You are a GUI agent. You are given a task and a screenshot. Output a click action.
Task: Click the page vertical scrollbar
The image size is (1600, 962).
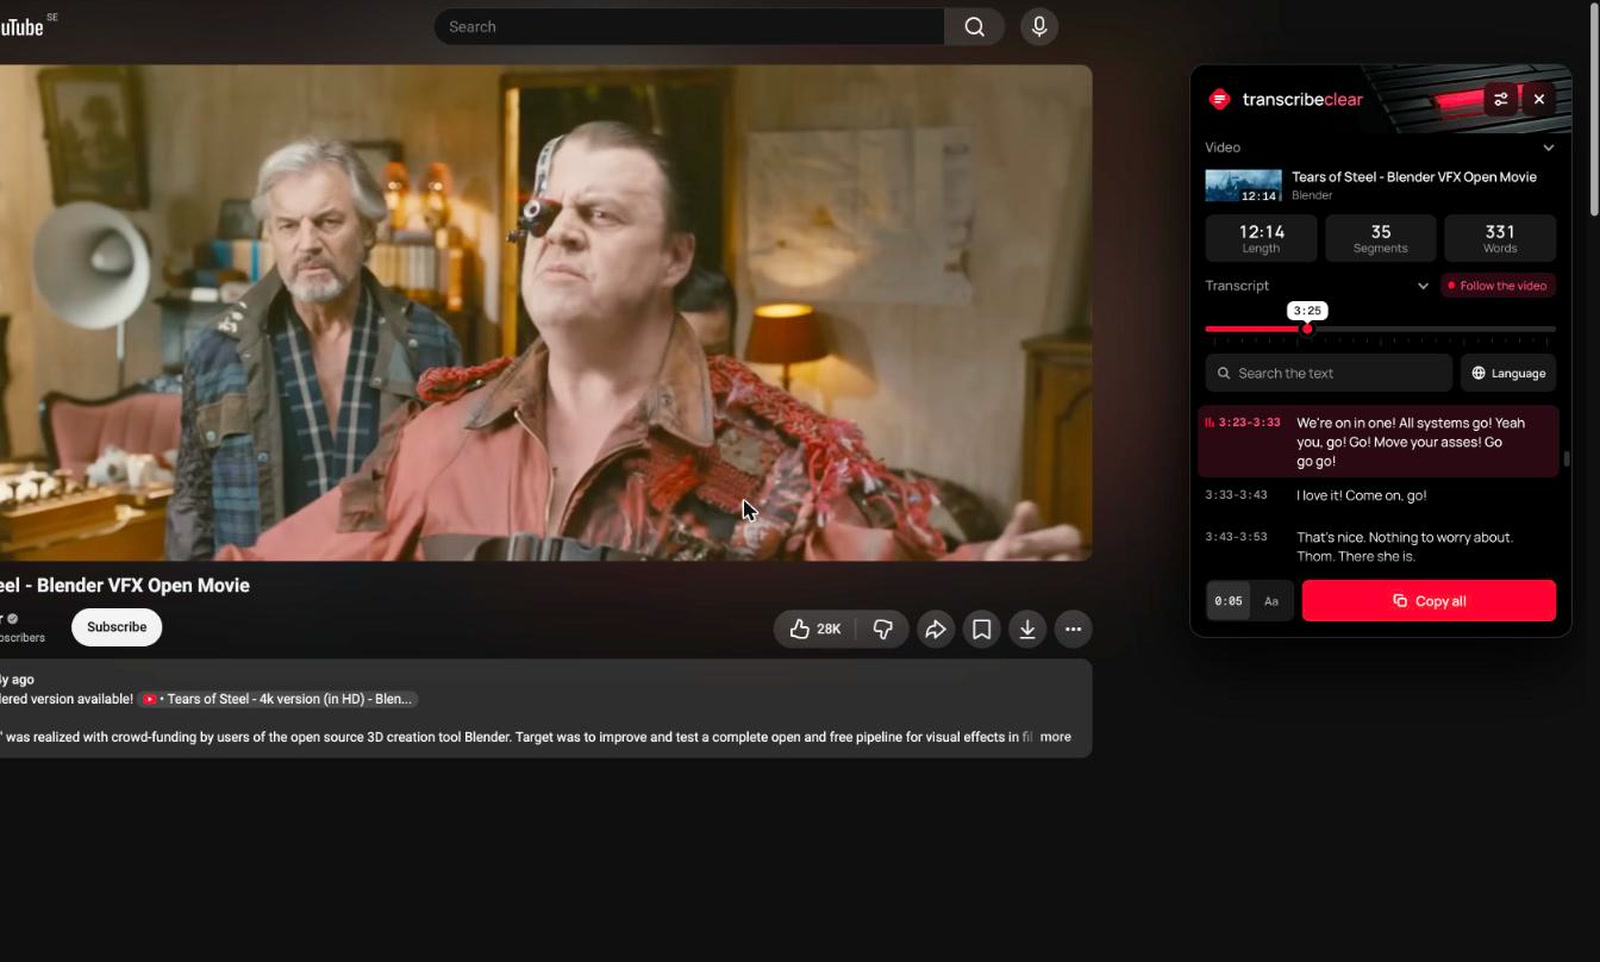1594,110
